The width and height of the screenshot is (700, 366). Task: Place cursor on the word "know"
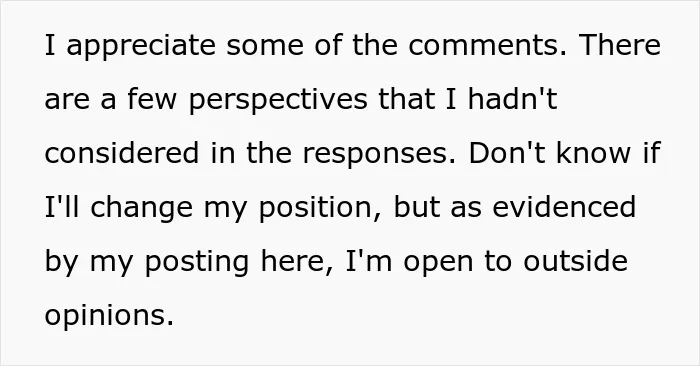click(x=593, y=152)
